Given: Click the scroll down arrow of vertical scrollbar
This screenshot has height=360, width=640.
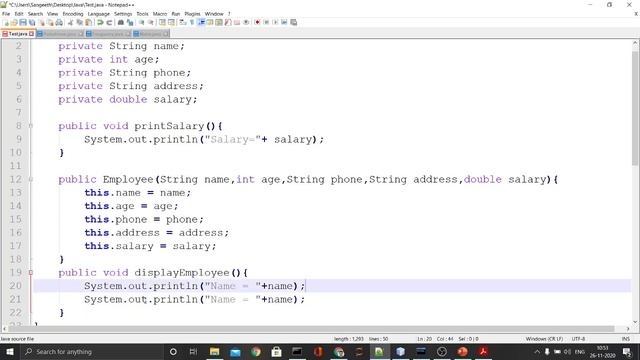Looking at the screenshot, I should (x=635, y=322).
